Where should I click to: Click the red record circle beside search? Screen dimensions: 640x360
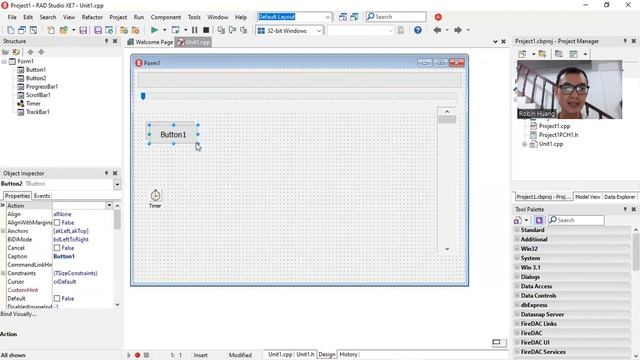click(x=438, y=17)
